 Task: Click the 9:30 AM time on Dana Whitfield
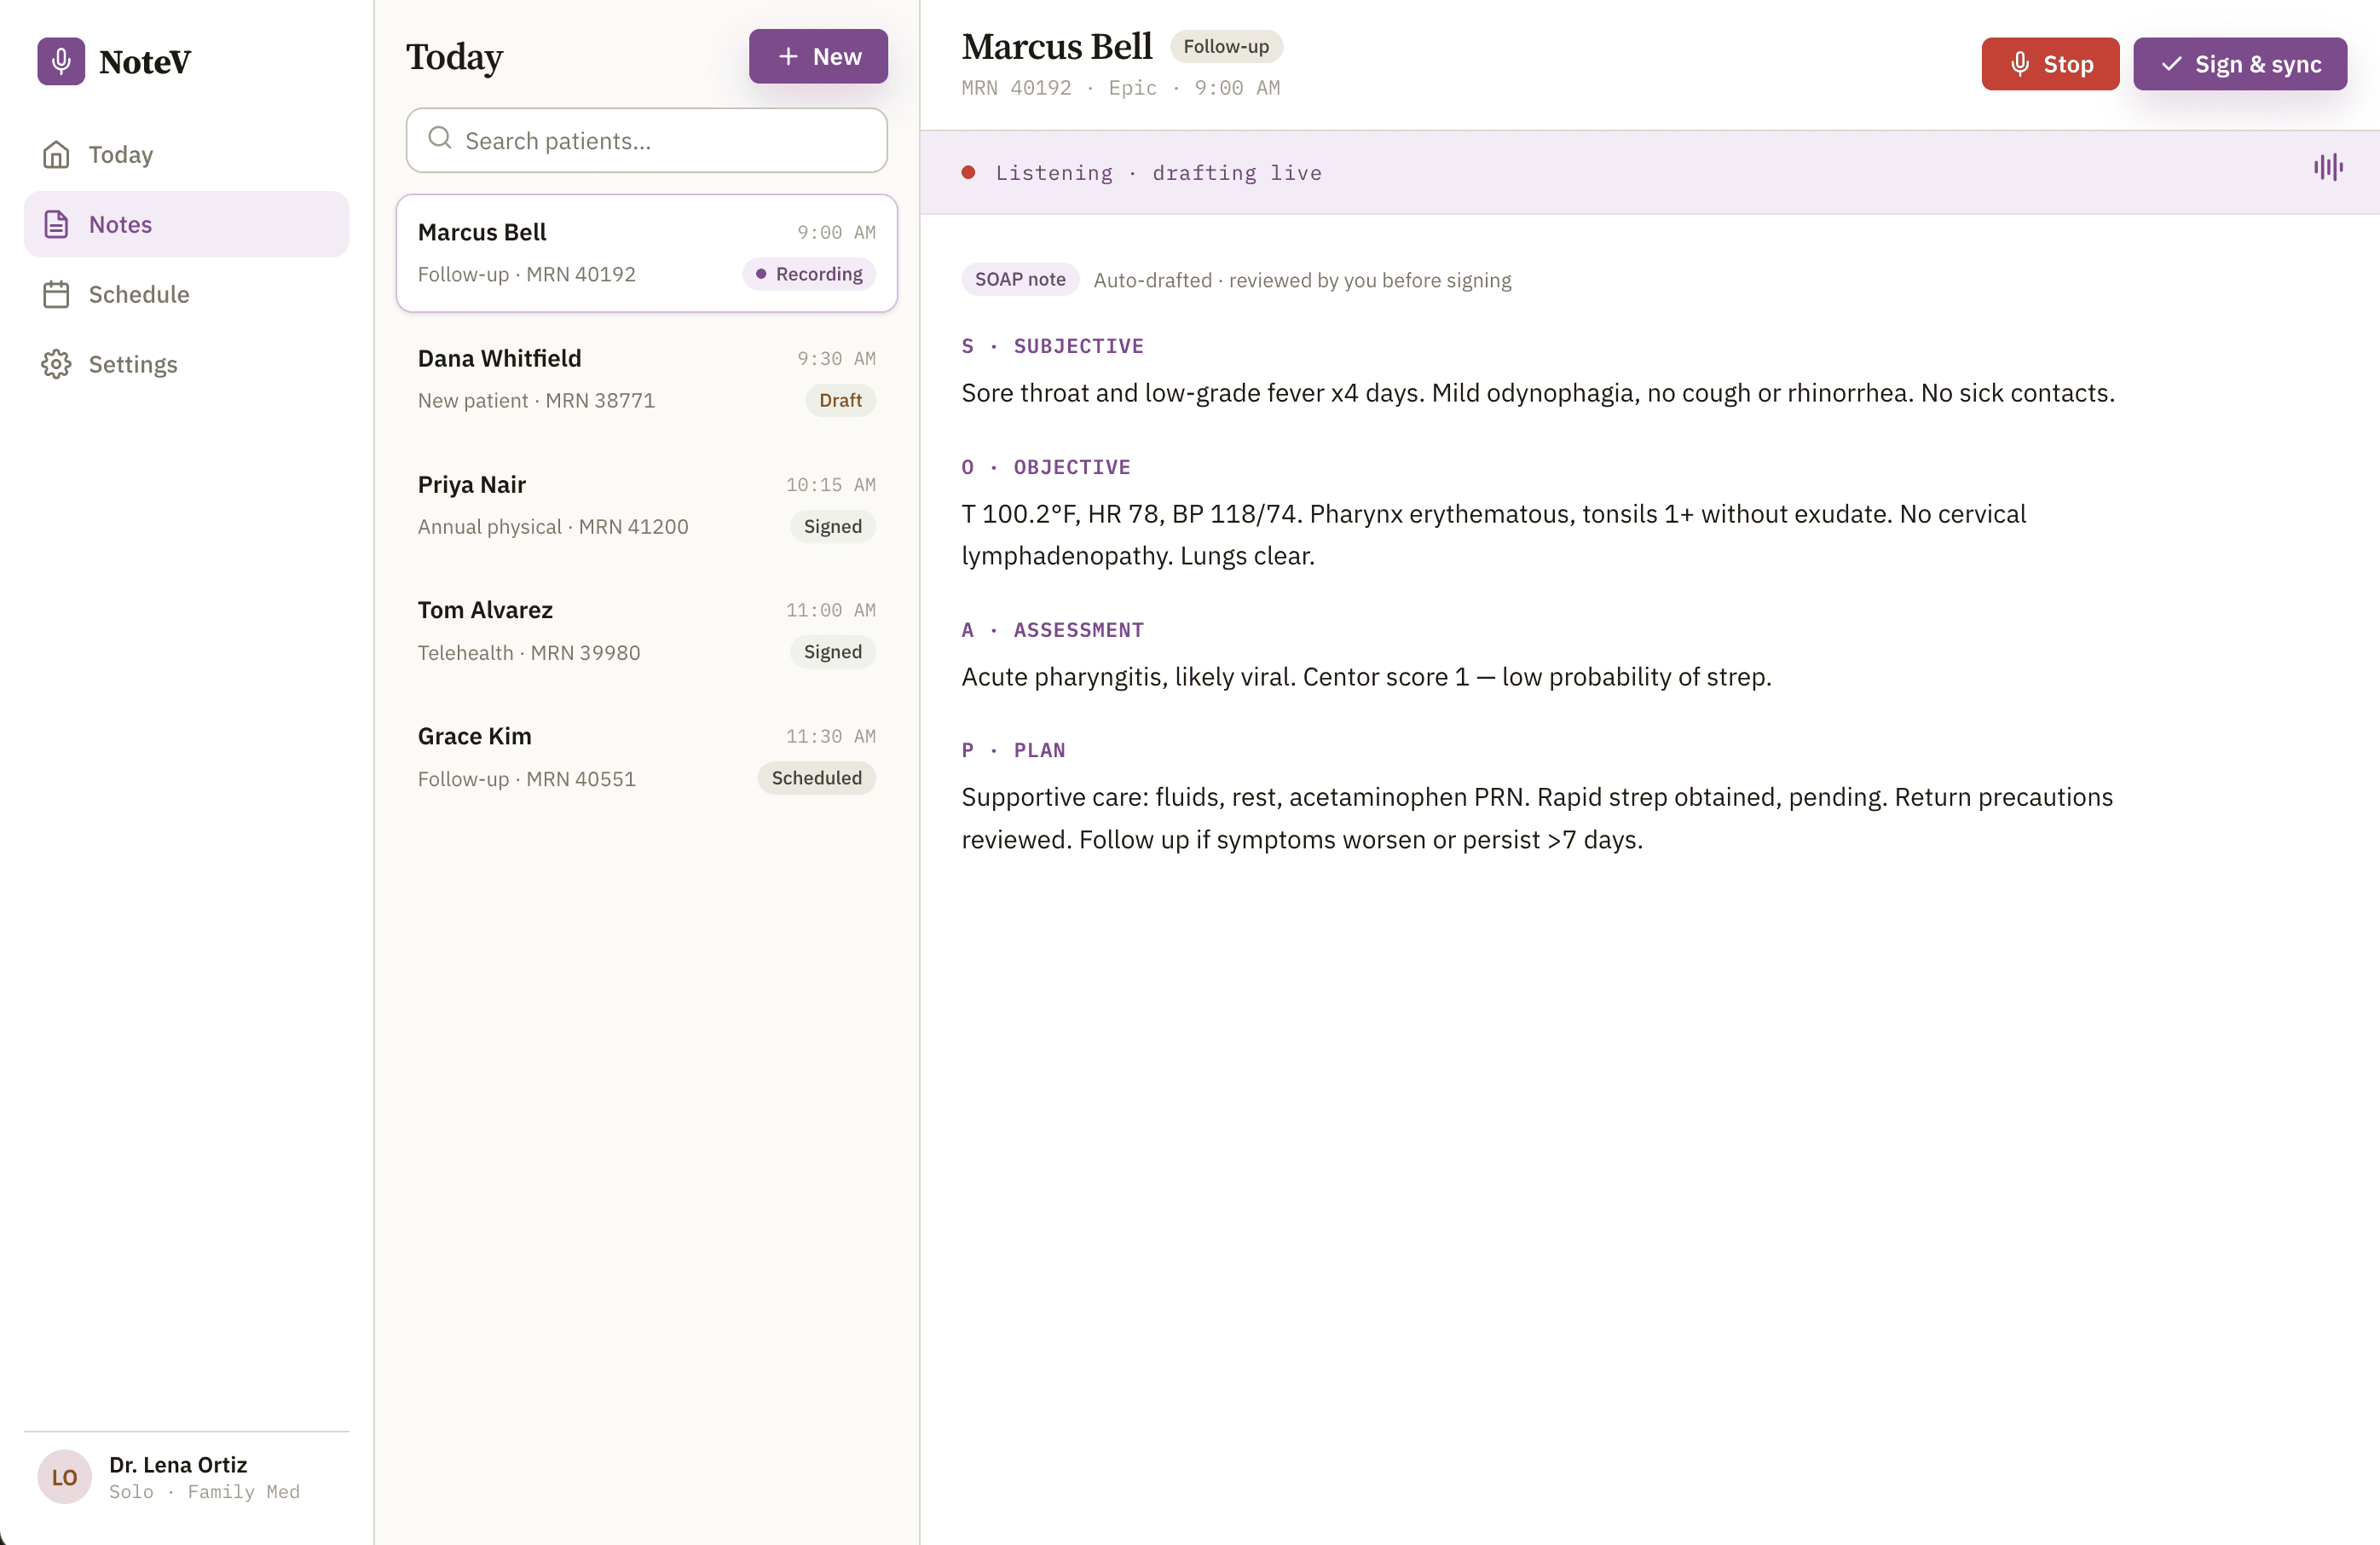836,358
